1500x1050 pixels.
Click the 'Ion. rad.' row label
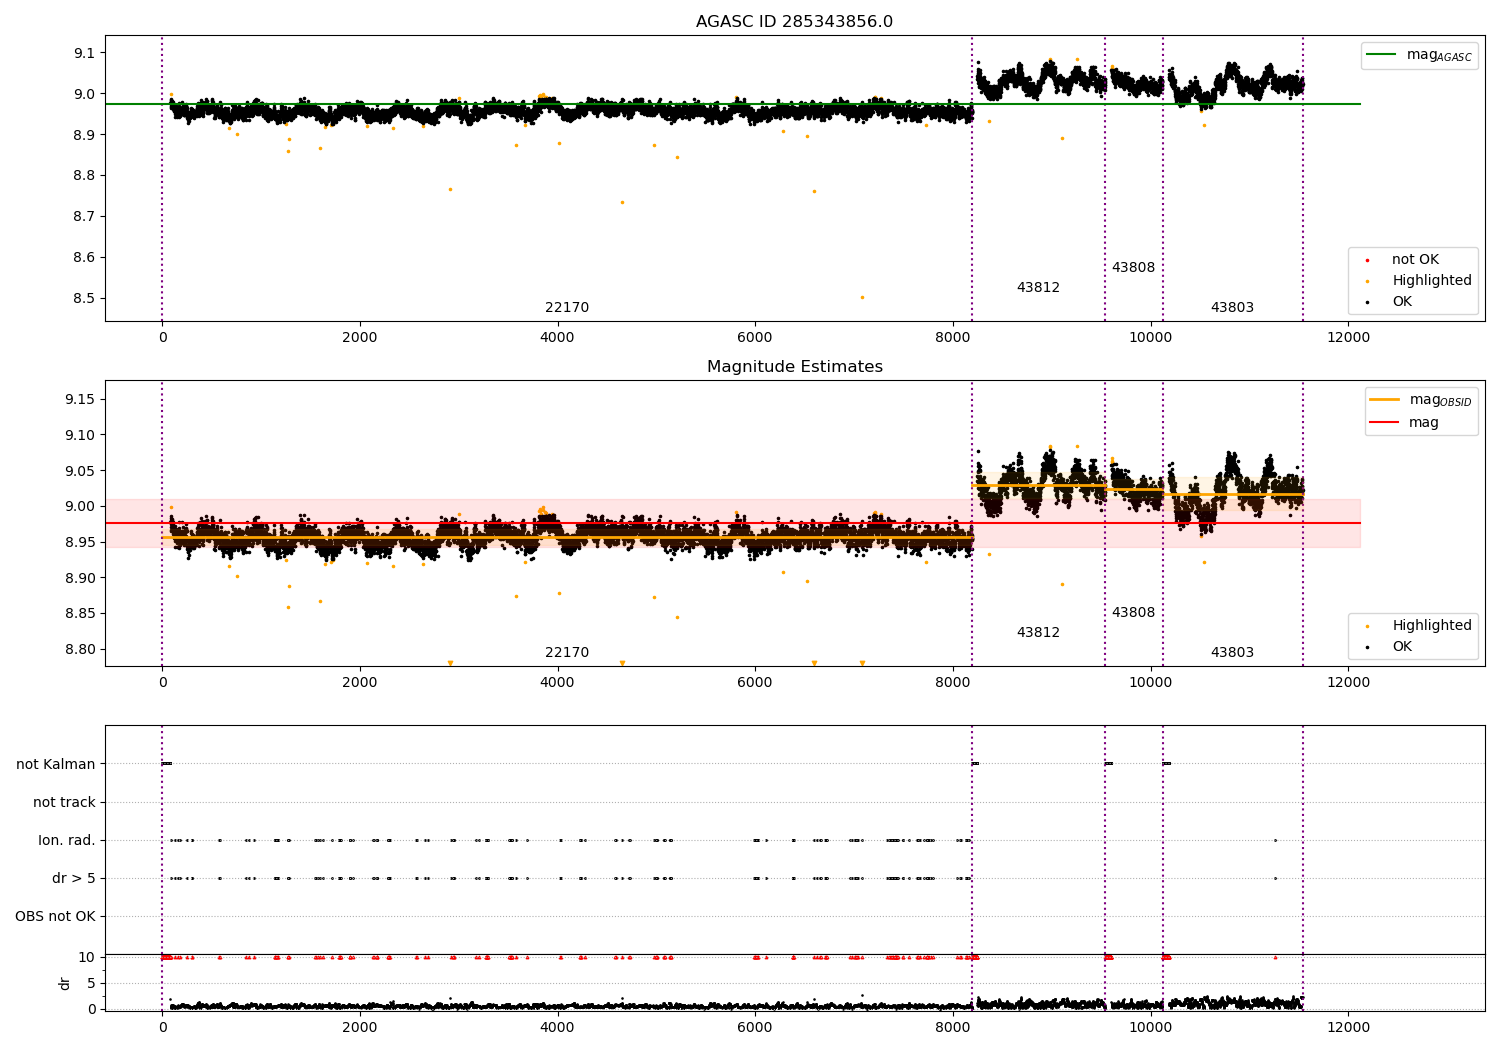[x=67, y=841]
